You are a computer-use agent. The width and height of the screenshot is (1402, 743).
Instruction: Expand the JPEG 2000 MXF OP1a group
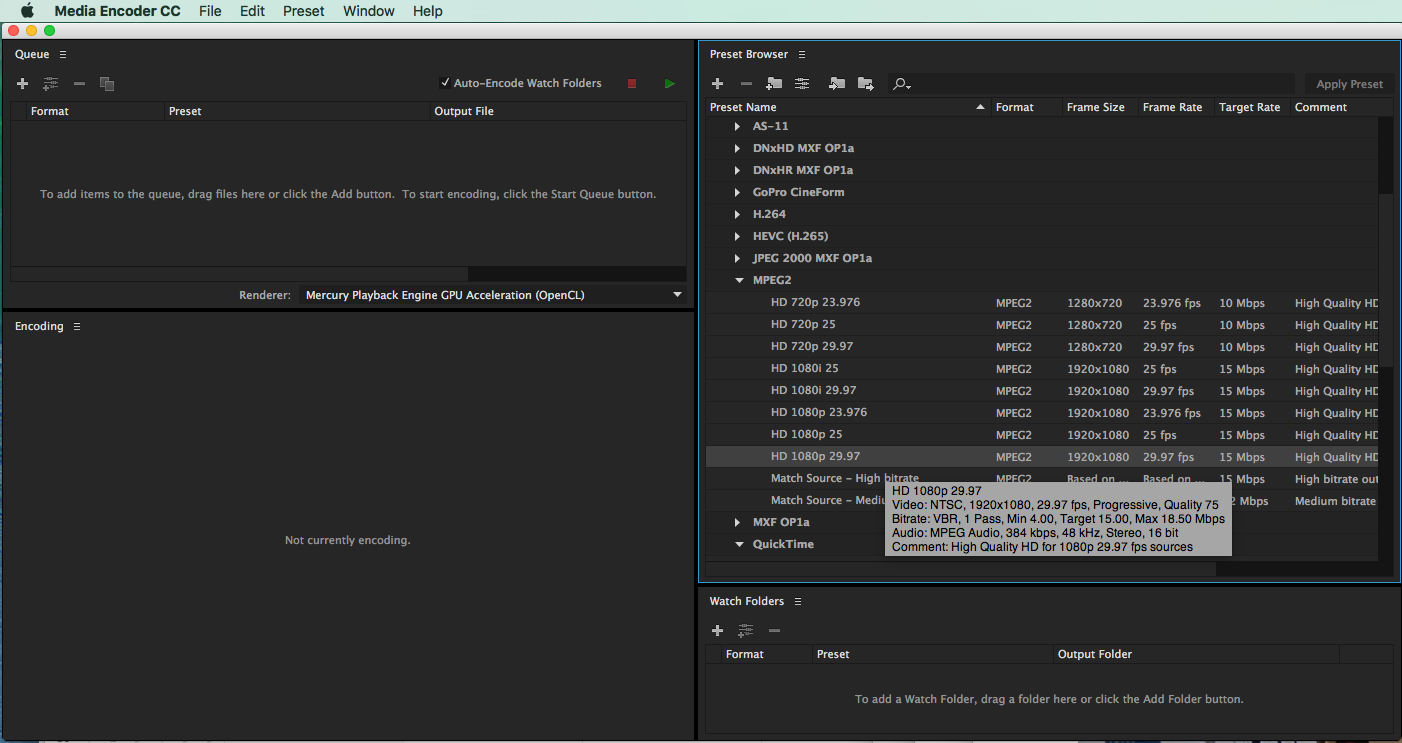coord(737,258)
